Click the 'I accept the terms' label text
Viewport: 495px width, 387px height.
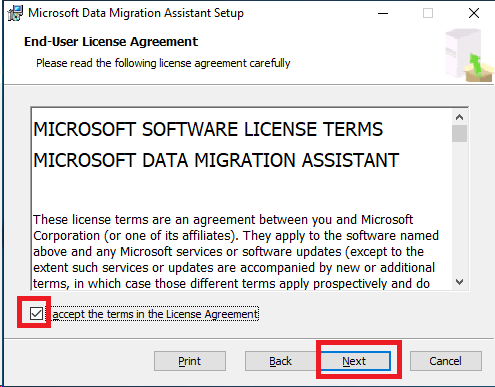coord(155,314)
